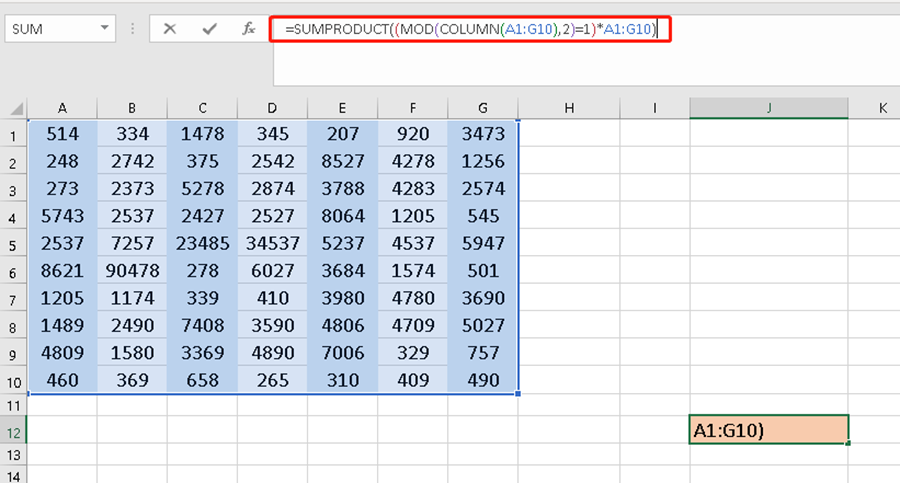Click cell with value 23485
Viewport: 900px width, 483px height.
pos(202,244)
